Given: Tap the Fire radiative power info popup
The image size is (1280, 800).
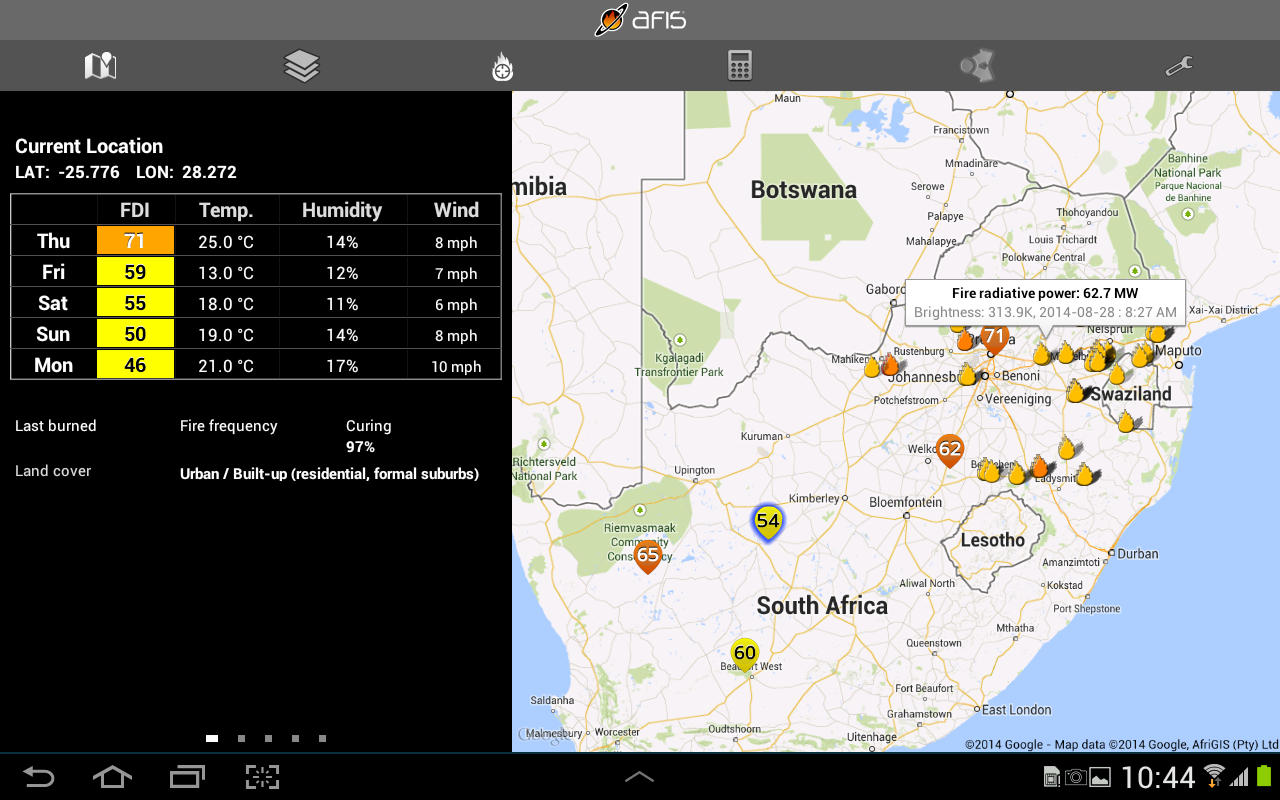Looking at the screenshot, I should (1044, 302).
